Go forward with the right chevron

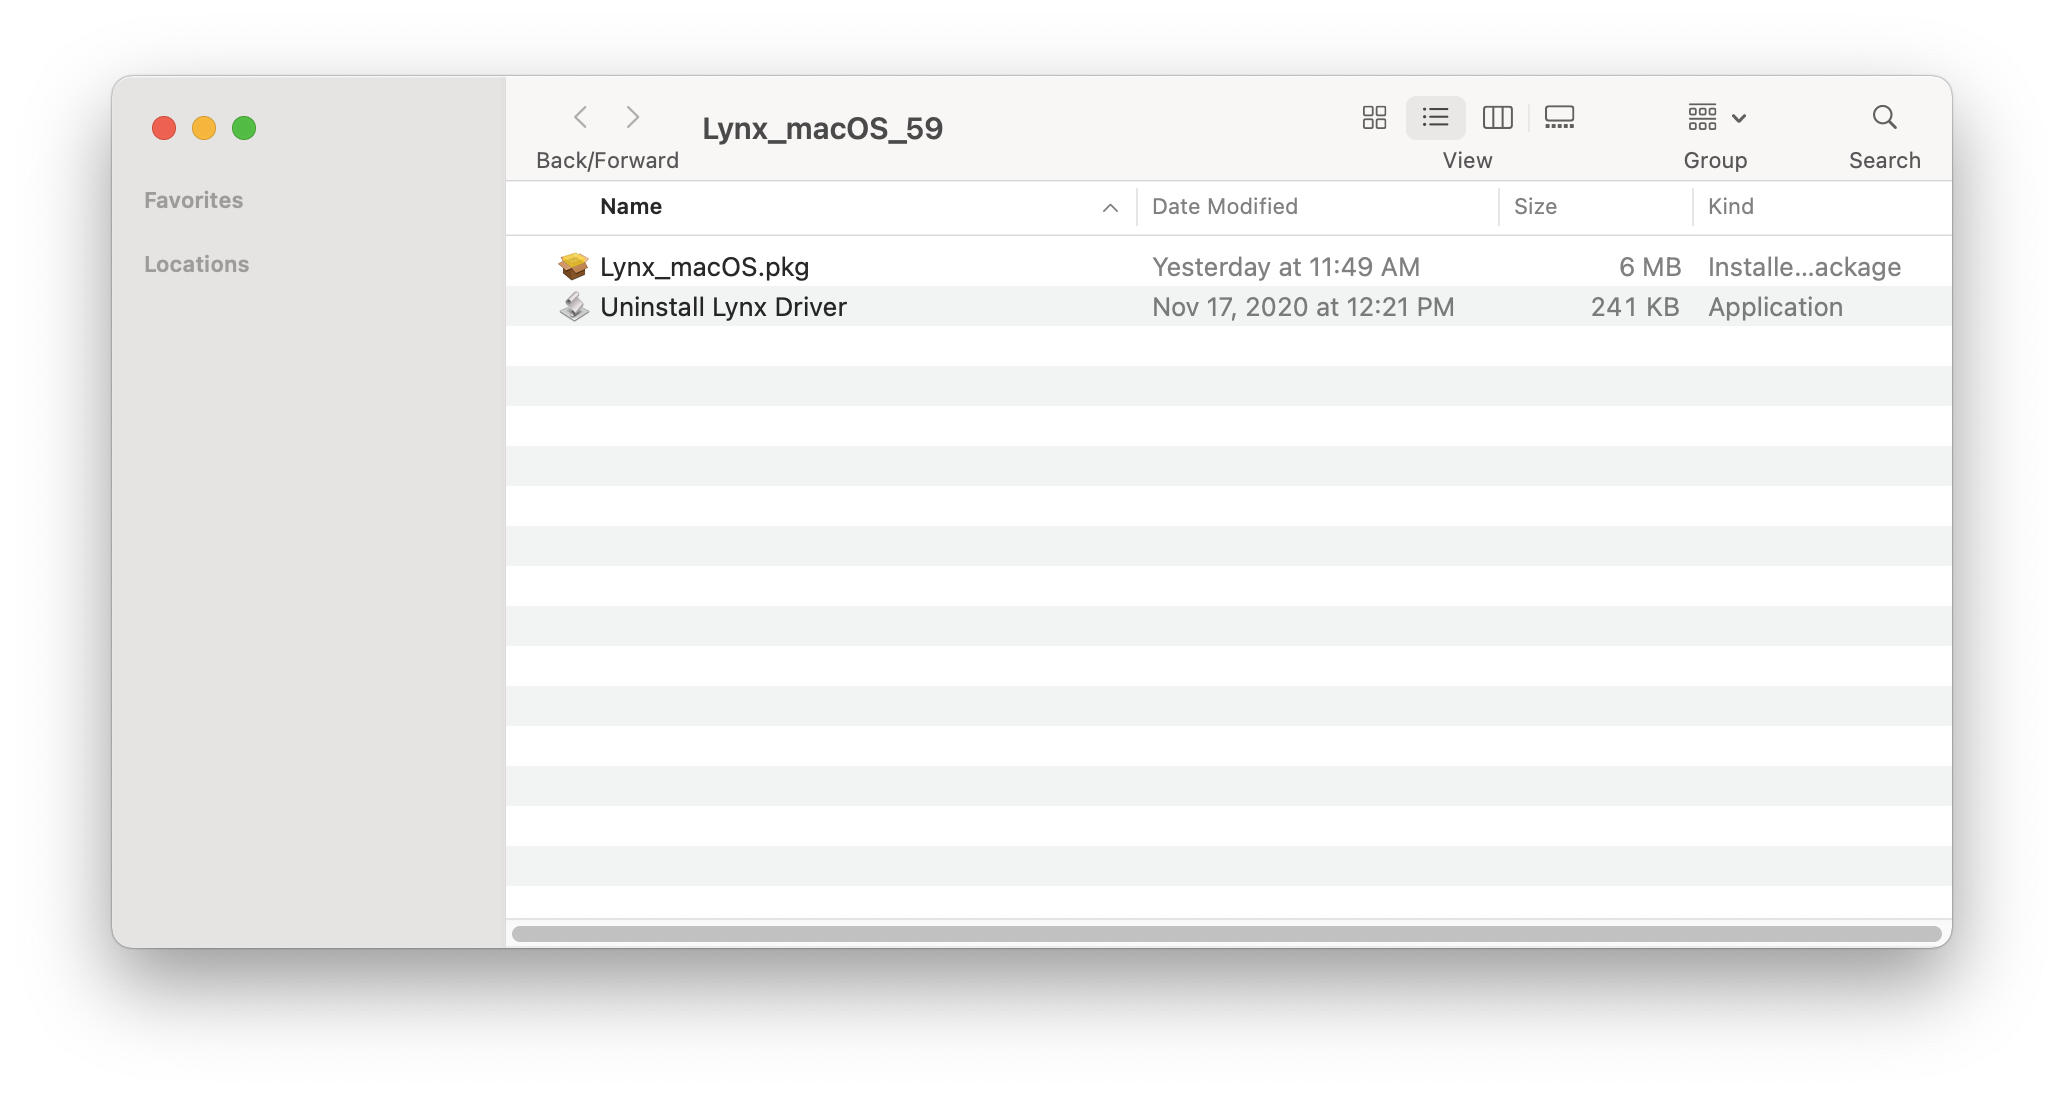click(632, 118)
